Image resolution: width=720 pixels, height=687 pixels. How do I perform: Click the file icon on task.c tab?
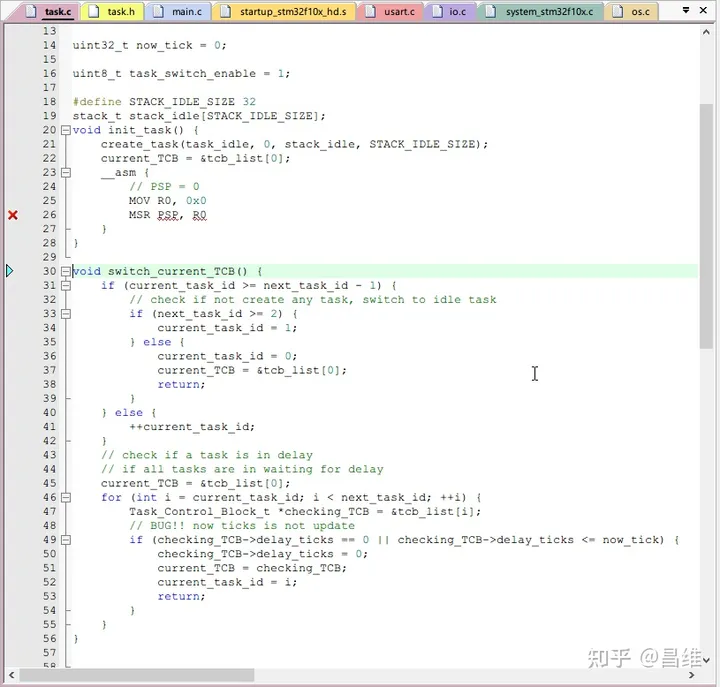[31, 11]
